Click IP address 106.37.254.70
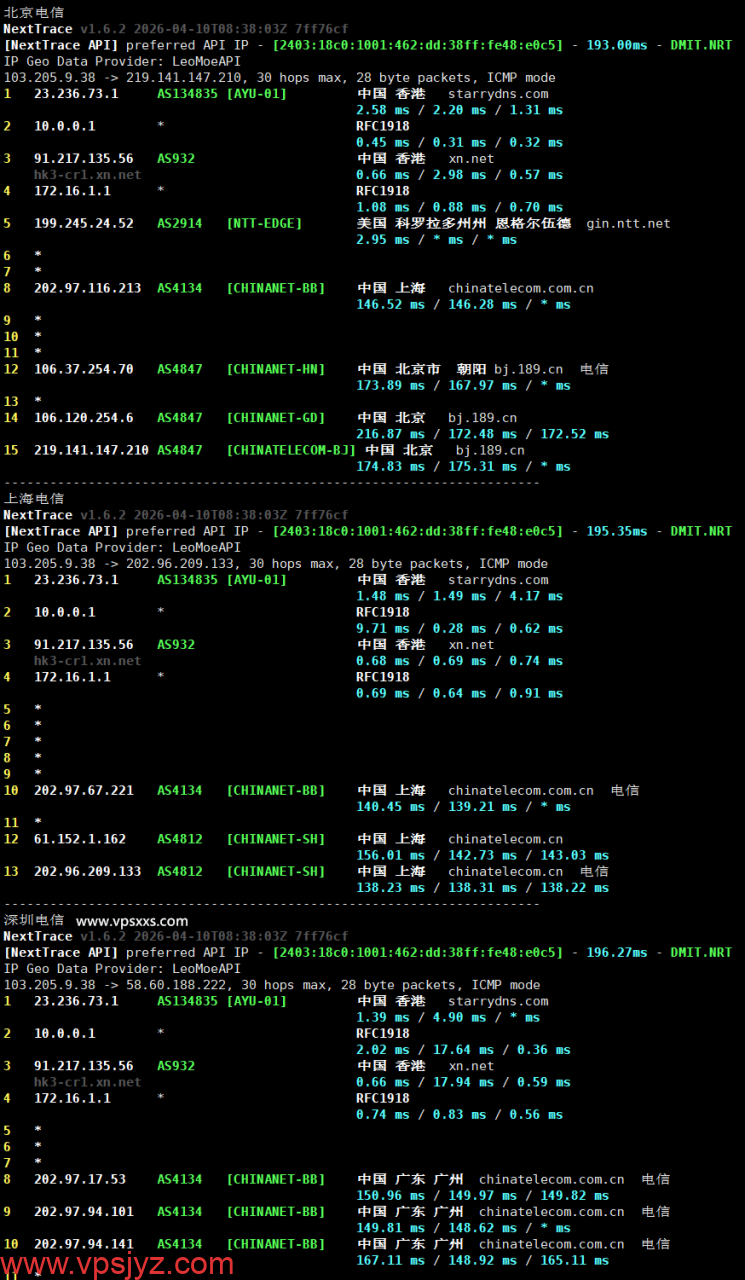The height and width of the screenshot is (1280, 745). point(84,369)
